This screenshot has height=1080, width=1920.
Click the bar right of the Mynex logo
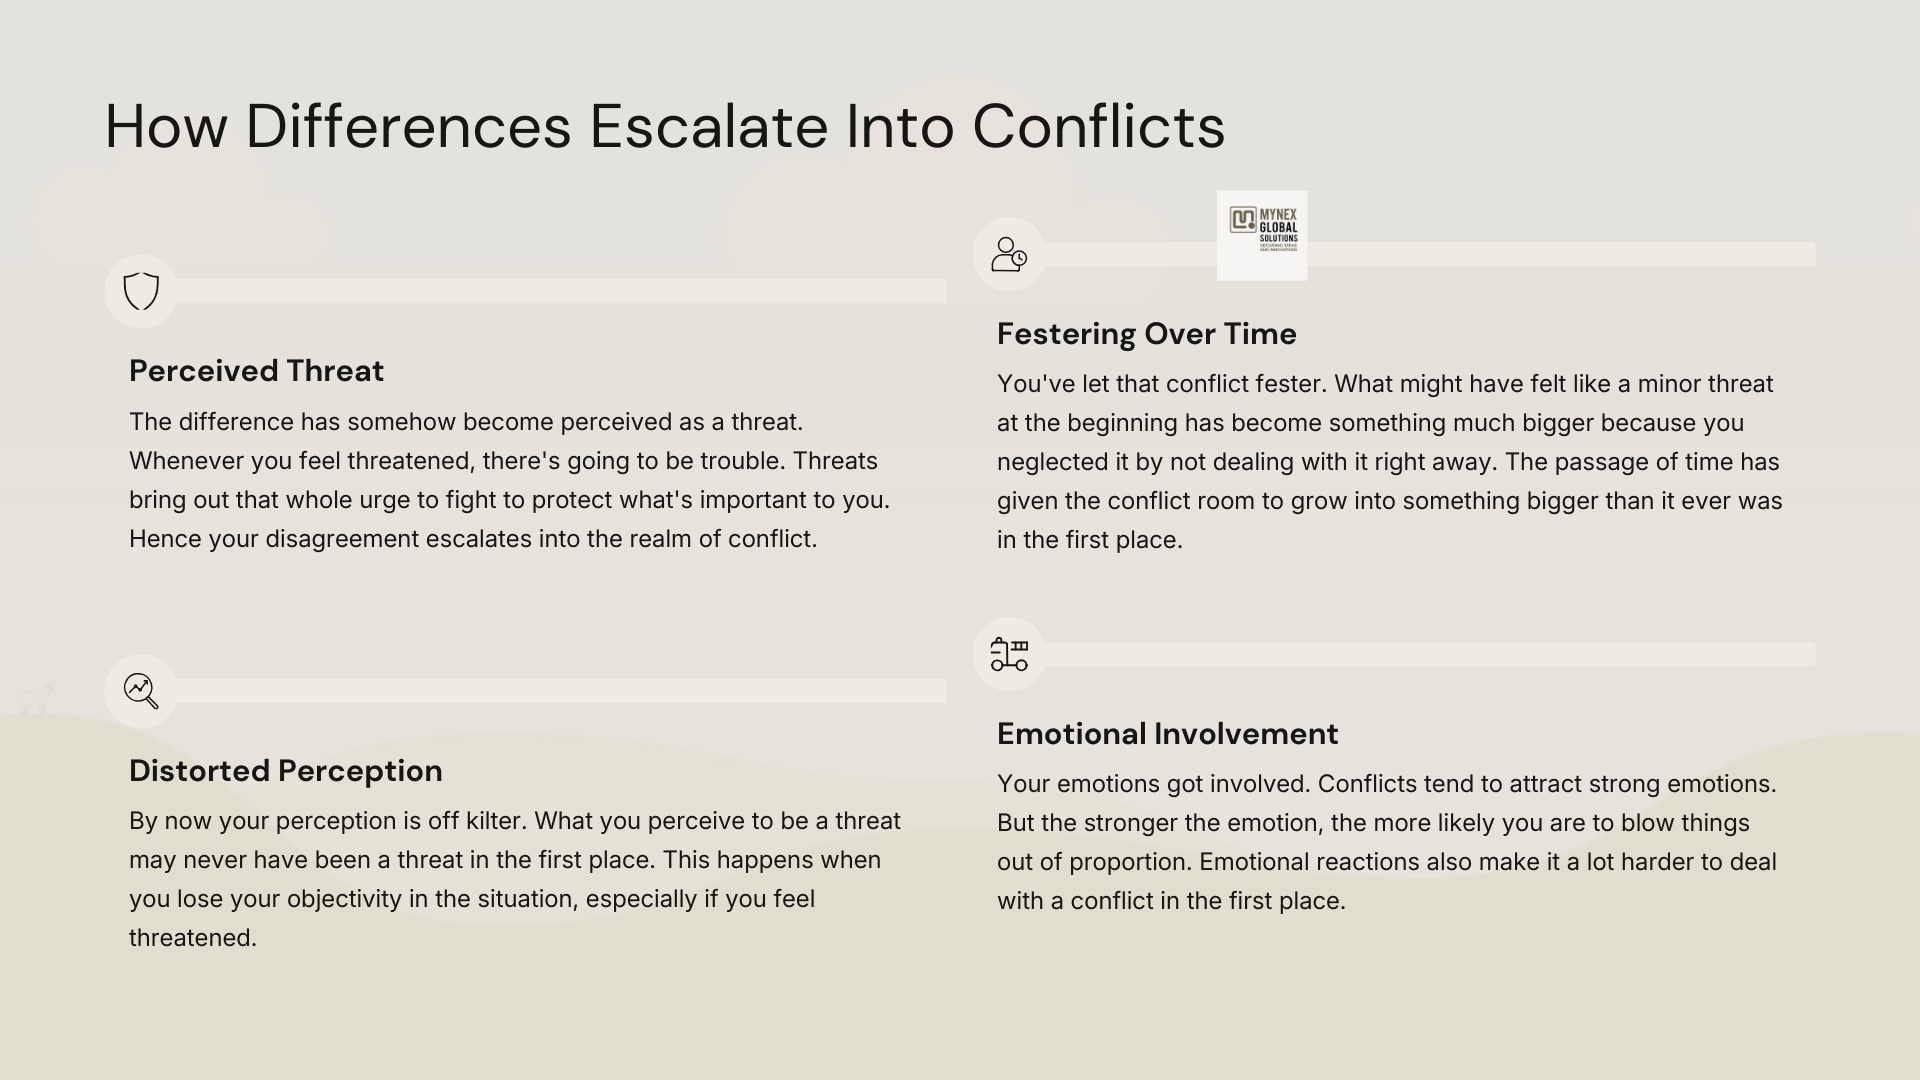point(1560,254)
